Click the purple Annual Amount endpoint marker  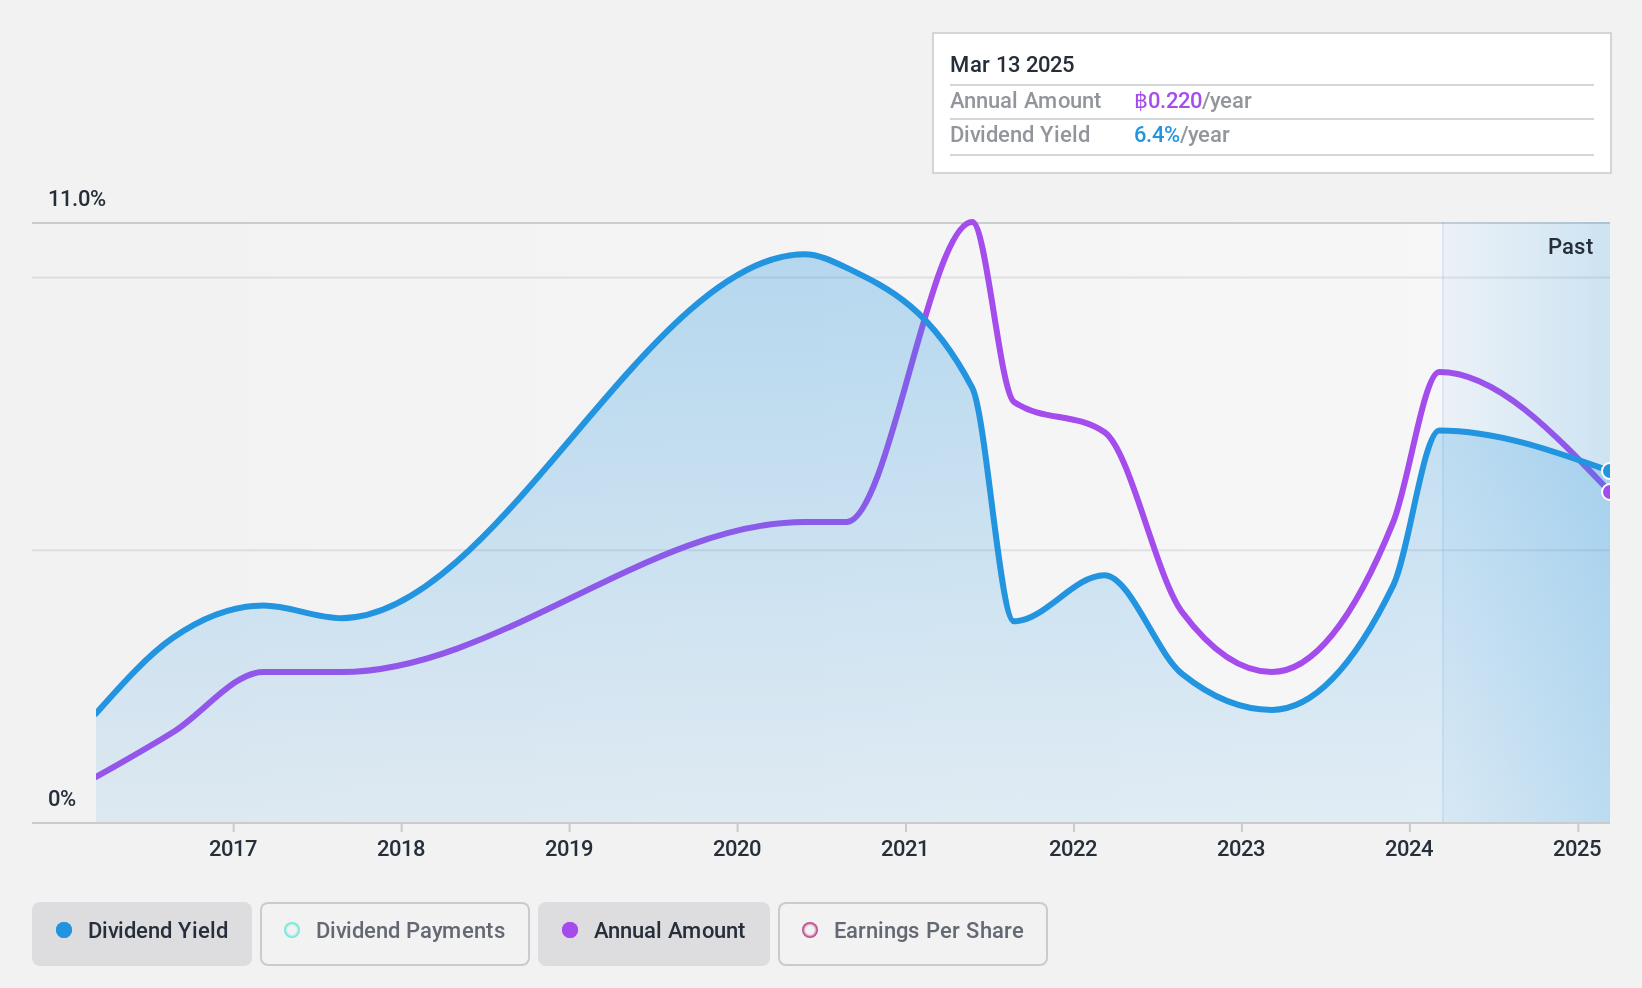coord(1609,492)
